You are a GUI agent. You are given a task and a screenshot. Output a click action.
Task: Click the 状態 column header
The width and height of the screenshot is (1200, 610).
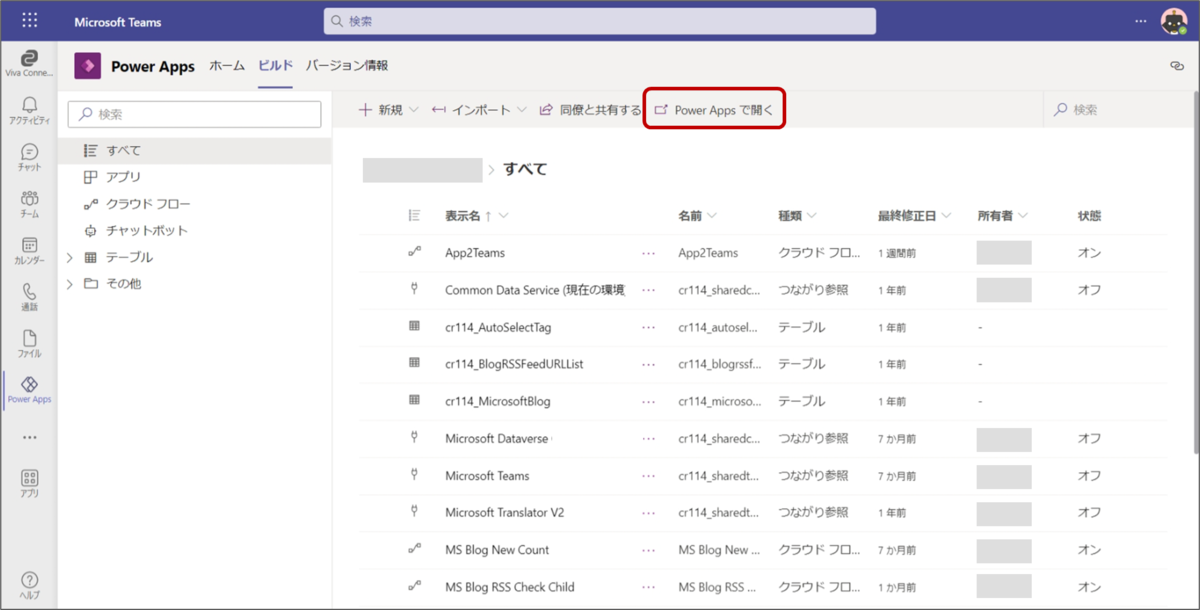pyautogui.click(x=1089, y=216)
